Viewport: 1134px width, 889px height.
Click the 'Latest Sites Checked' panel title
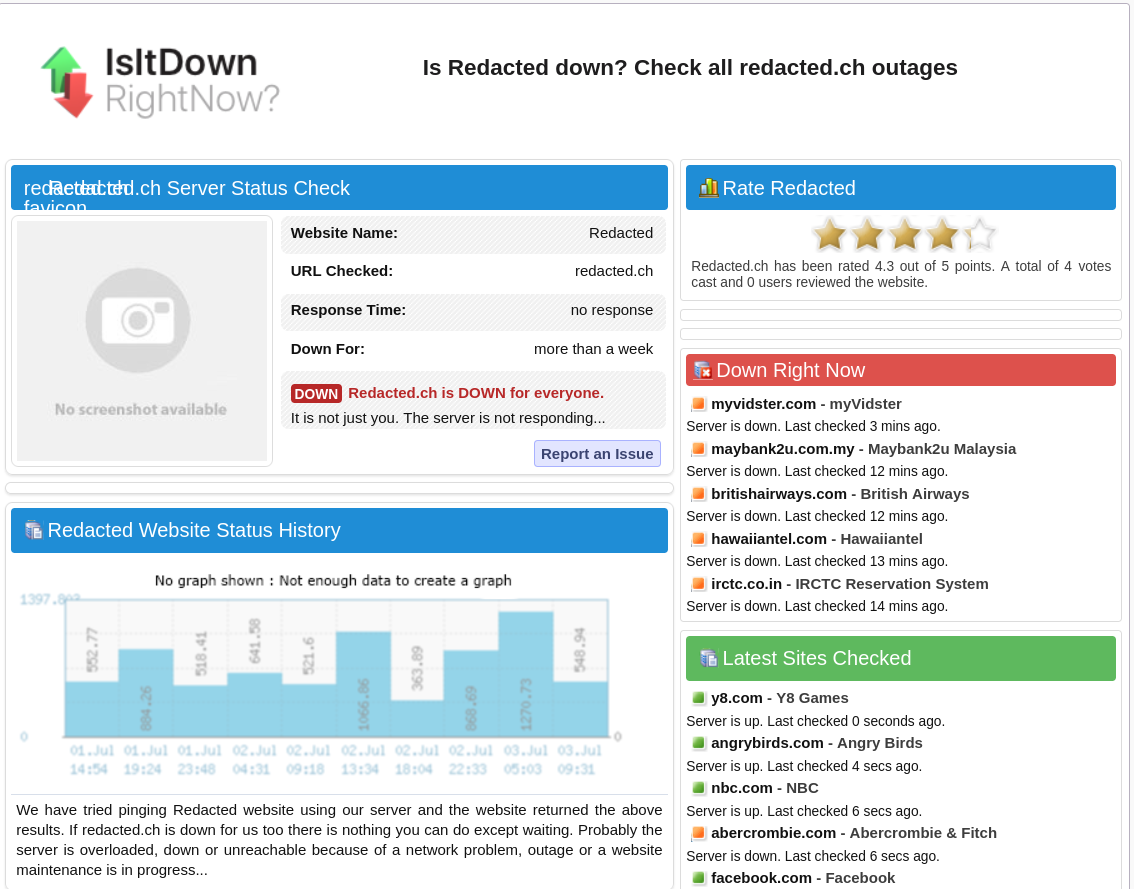[817, 658]
